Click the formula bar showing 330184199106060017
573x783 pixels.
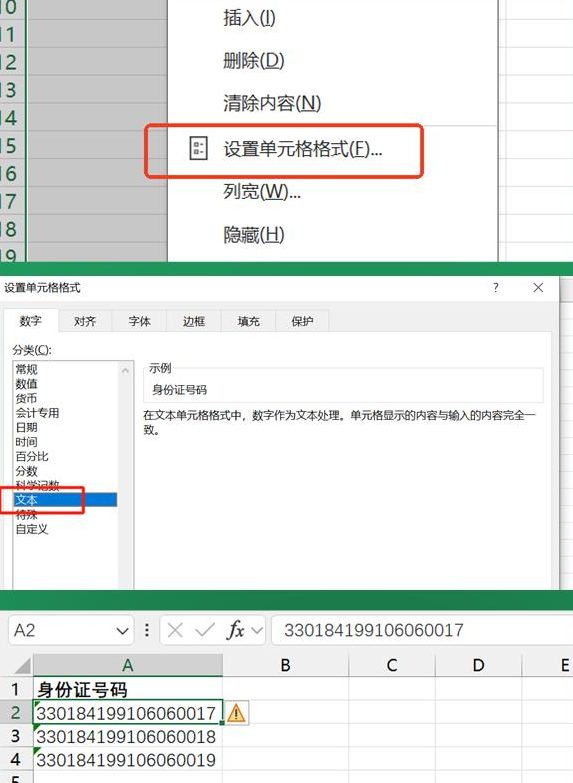(422, 630)
